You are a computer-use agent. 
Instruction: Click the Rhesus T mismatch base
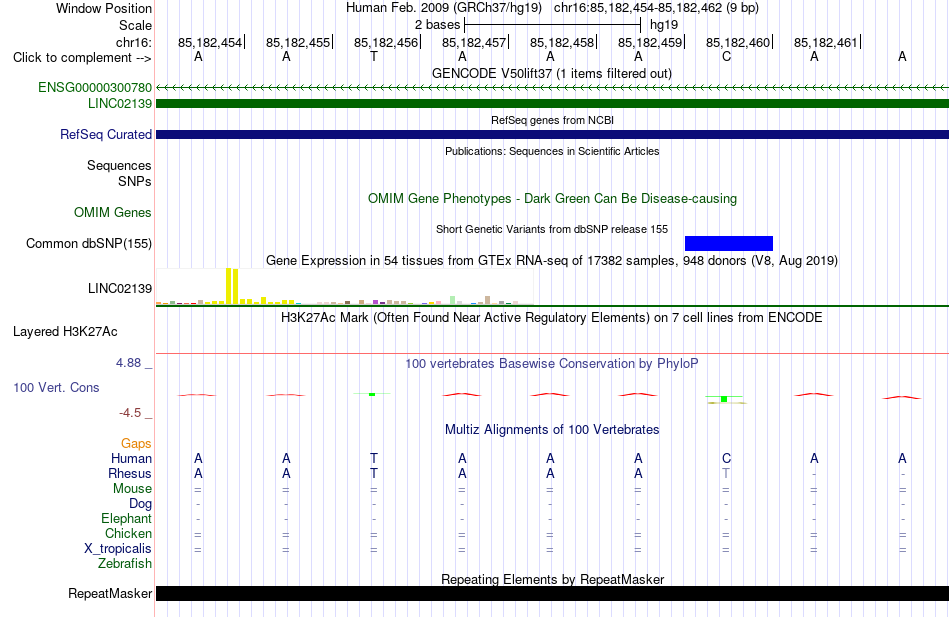coord(726,473)
